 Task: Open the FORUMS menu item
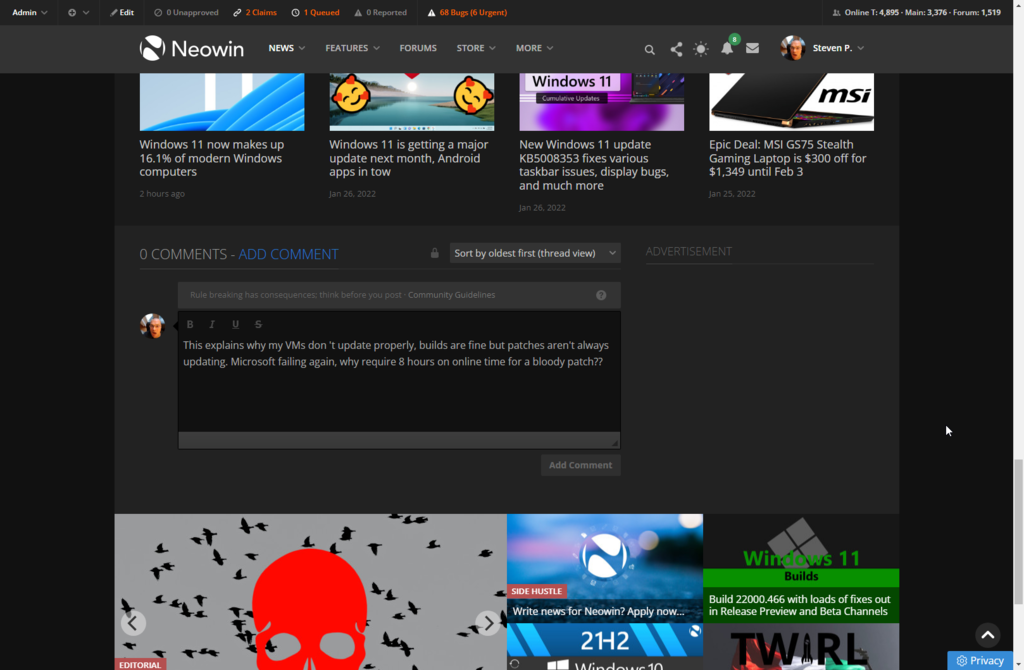tap(418, 48)
